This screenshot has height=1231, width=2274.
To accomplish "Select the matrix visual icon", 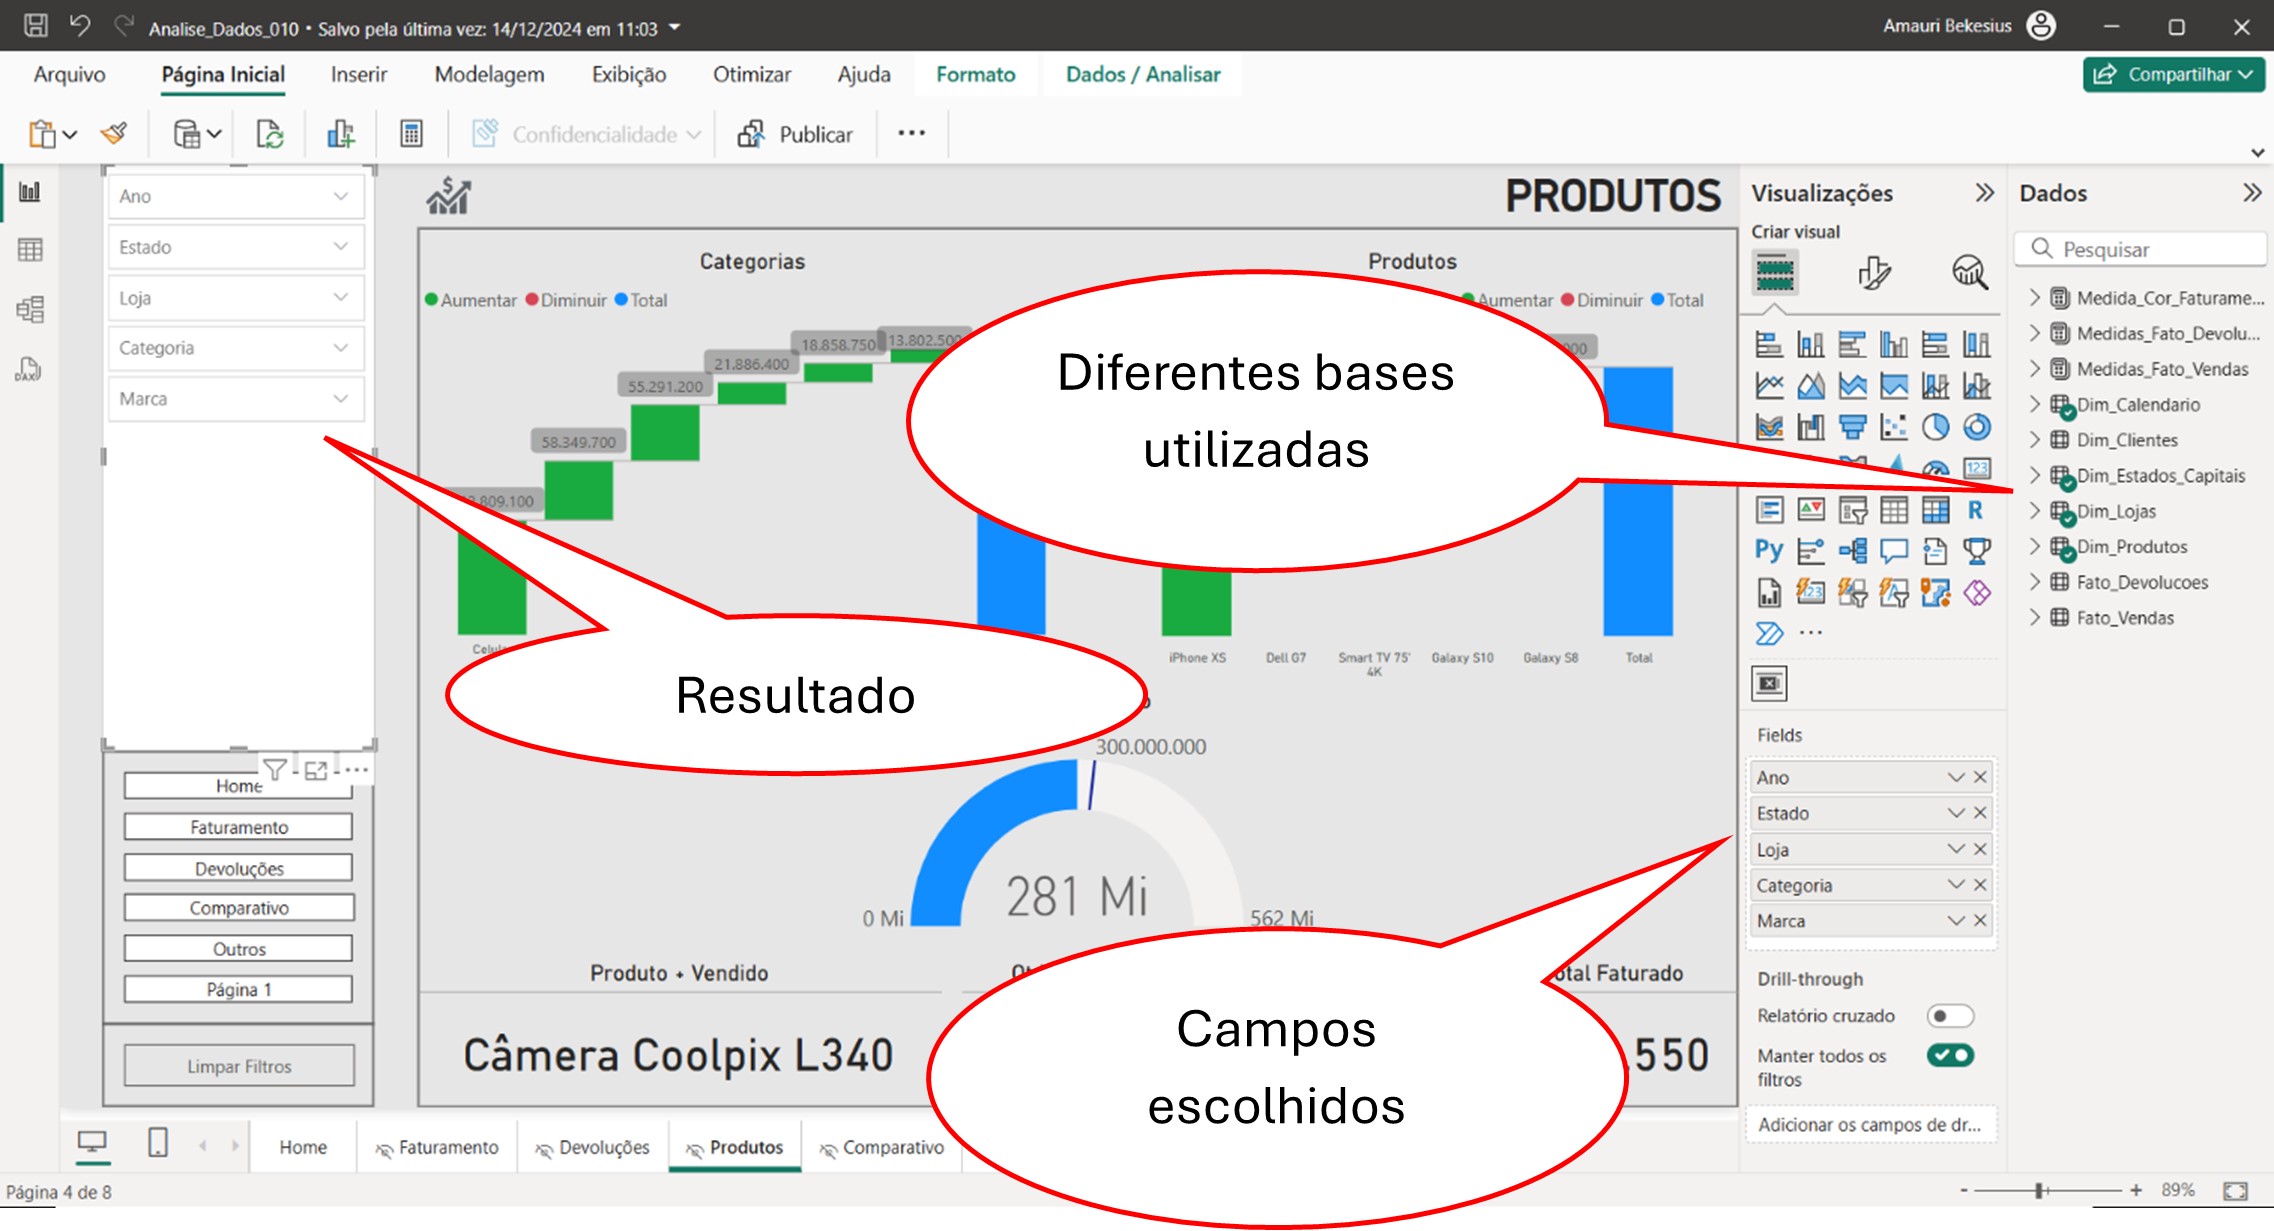I will pyautogui.click(x=1935, y=511).
